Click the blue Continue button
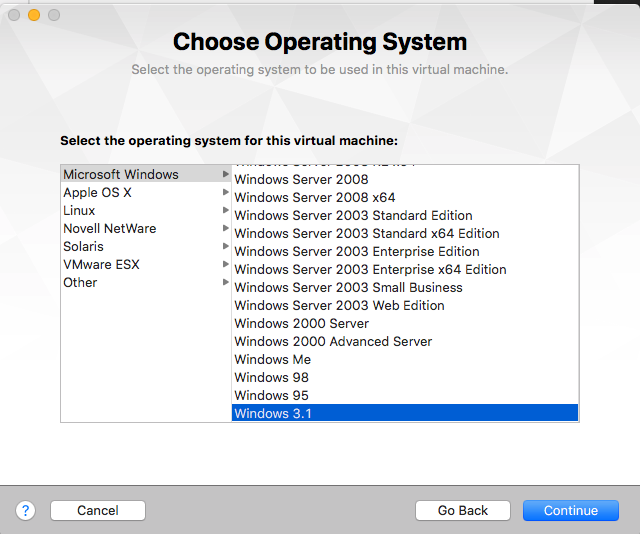This screenshot has height=534, width=640. [x=570, y=510]
